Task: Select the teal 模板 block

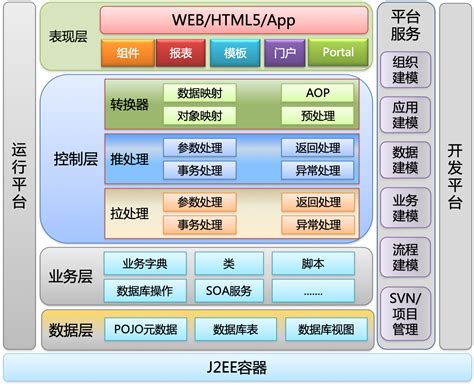Action: click(x=235, y=53)
